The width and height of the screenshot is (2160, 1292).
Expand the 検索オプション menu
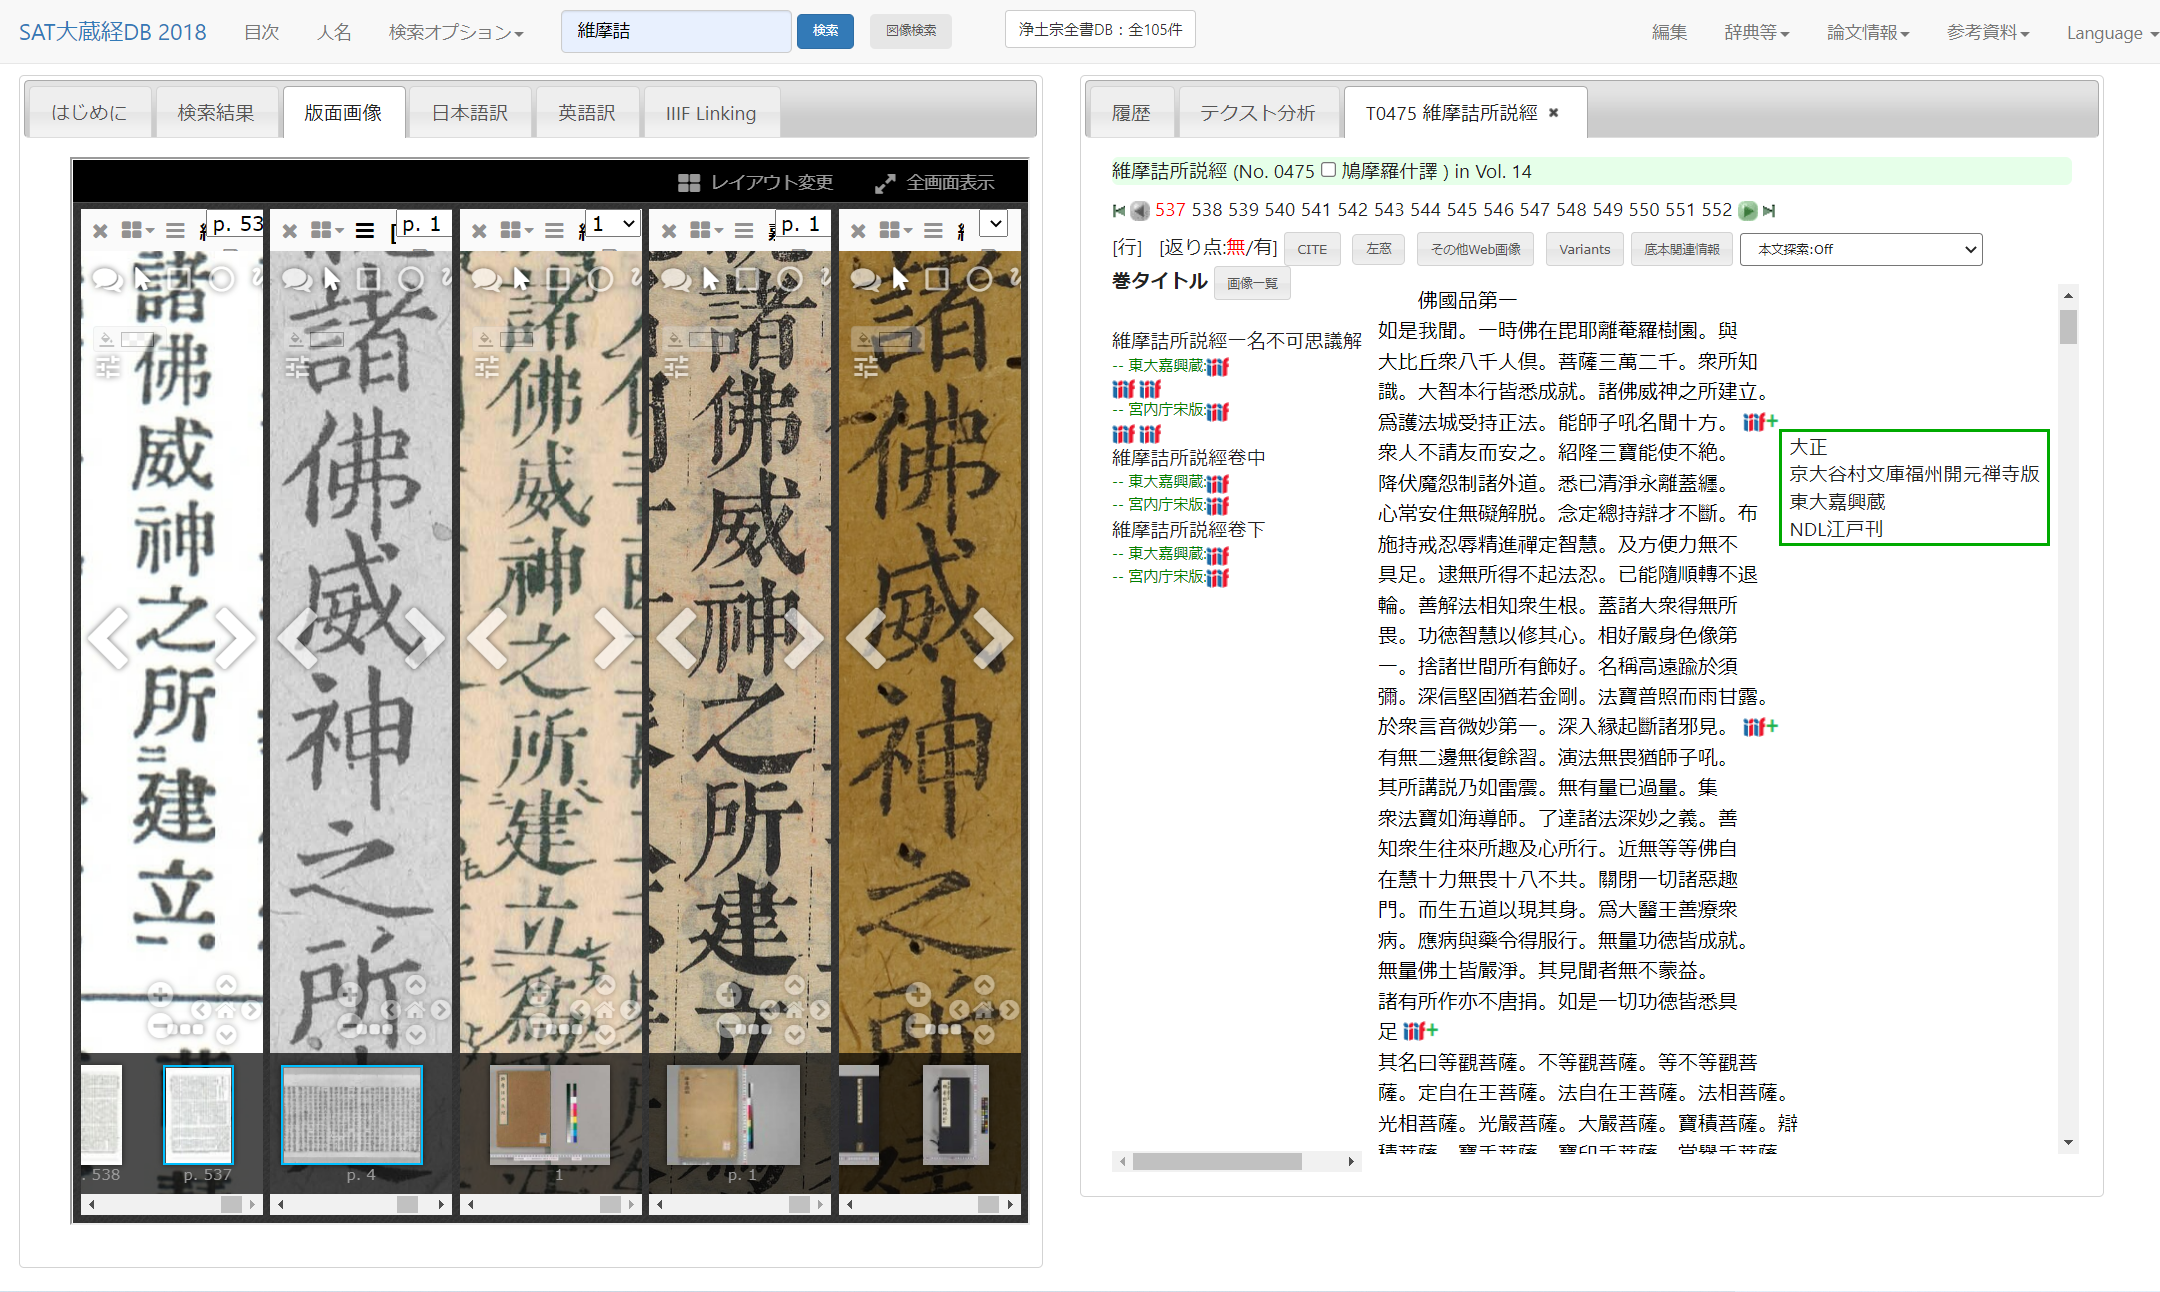click(455, 33)
